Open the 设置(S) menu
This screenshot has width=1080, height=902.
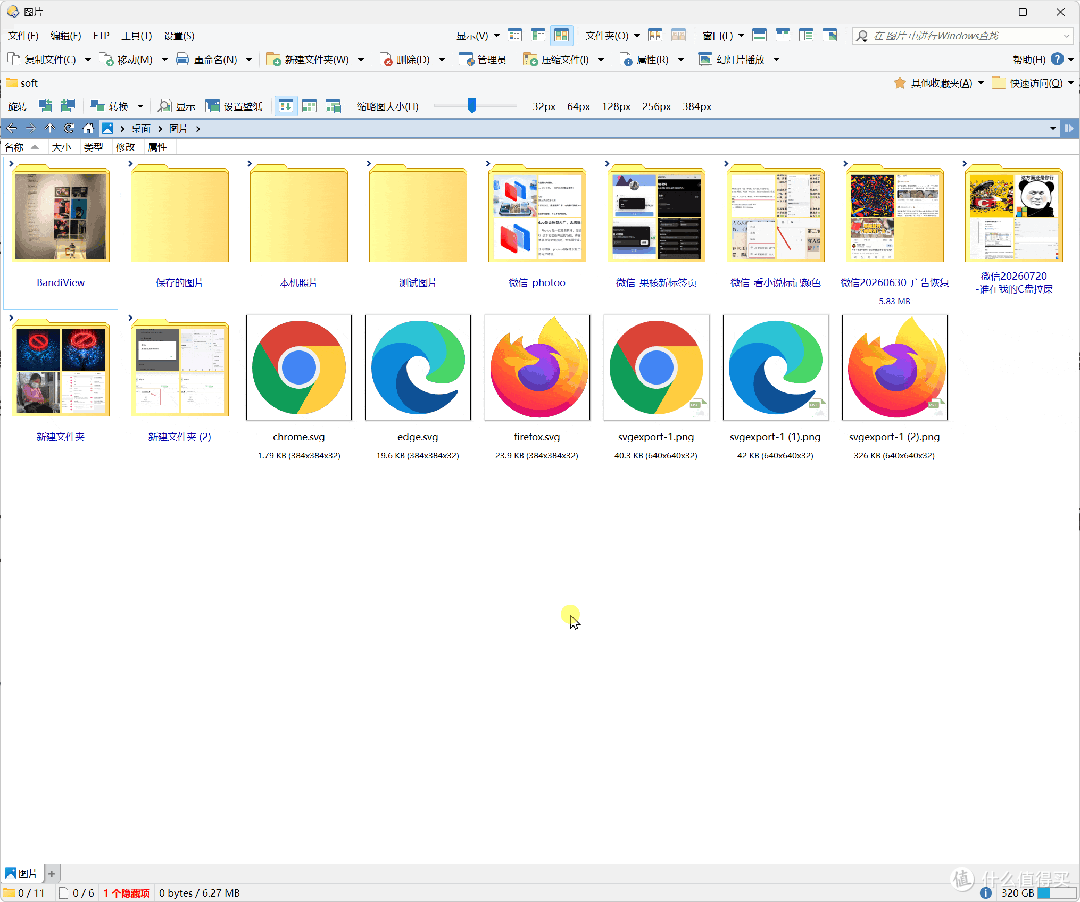pyautogui.click(x=179, y=36)
